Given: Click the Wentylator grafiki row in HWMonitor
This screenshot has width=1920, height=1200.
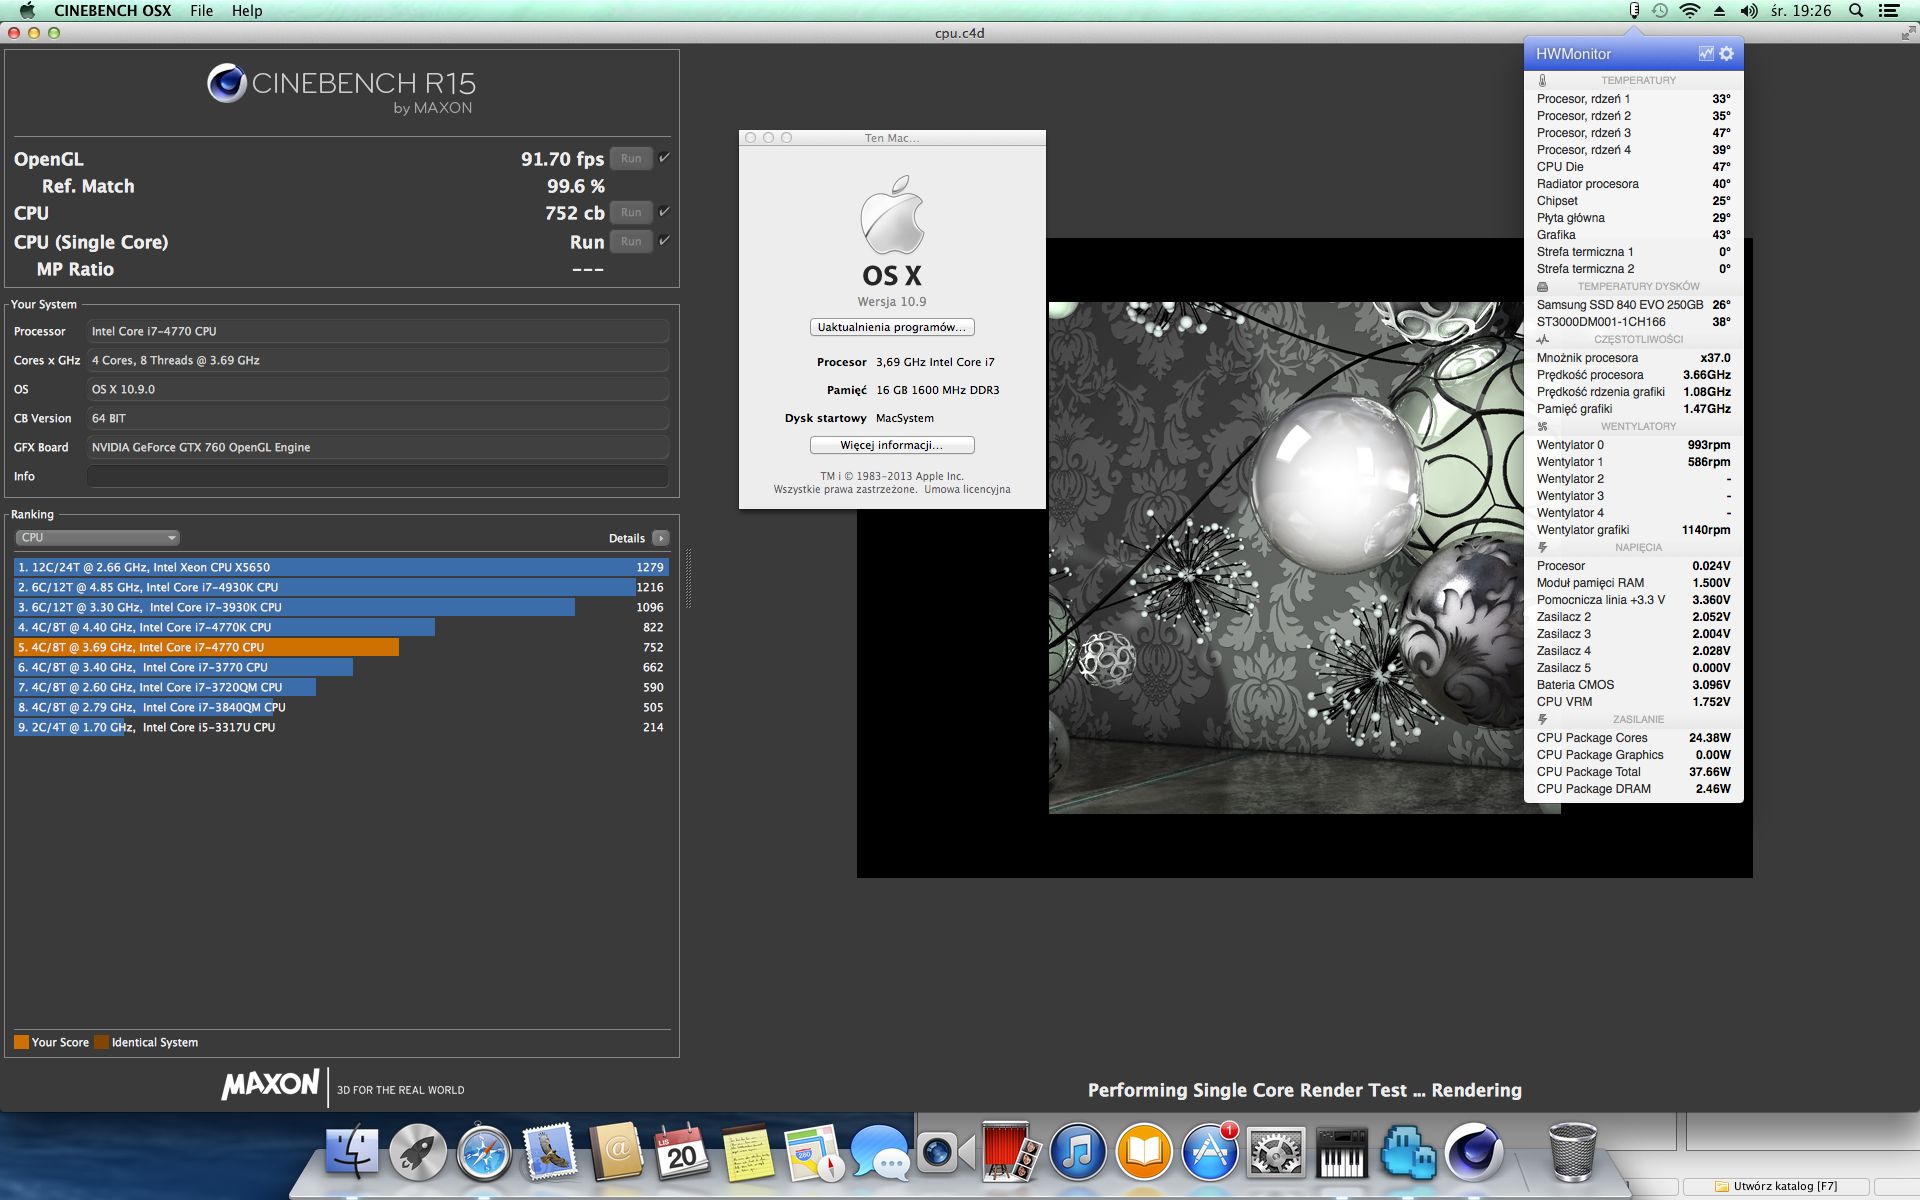Looking at the screenshot, I should point(1633,530).
